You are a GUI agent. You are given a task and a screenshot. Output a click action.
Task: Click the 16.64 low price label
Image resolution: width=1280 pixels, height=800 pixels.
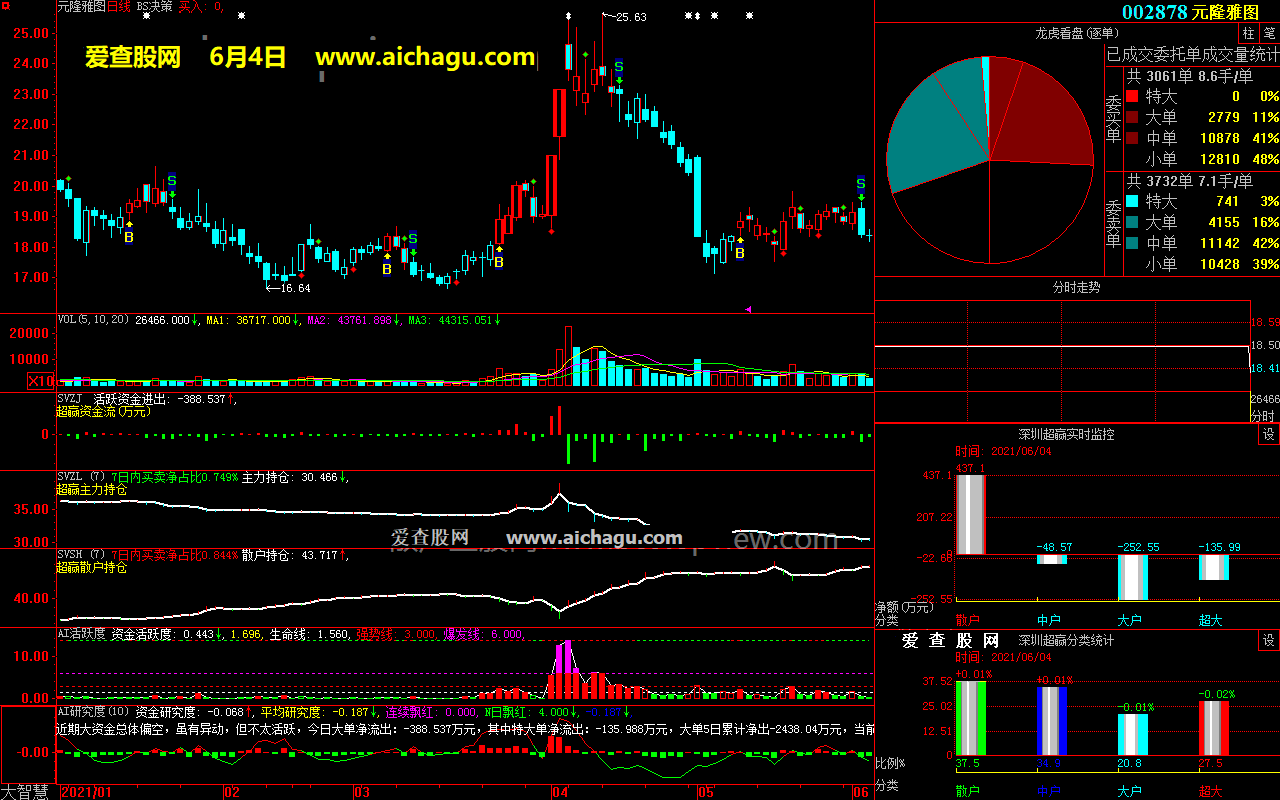coord(295,288)
